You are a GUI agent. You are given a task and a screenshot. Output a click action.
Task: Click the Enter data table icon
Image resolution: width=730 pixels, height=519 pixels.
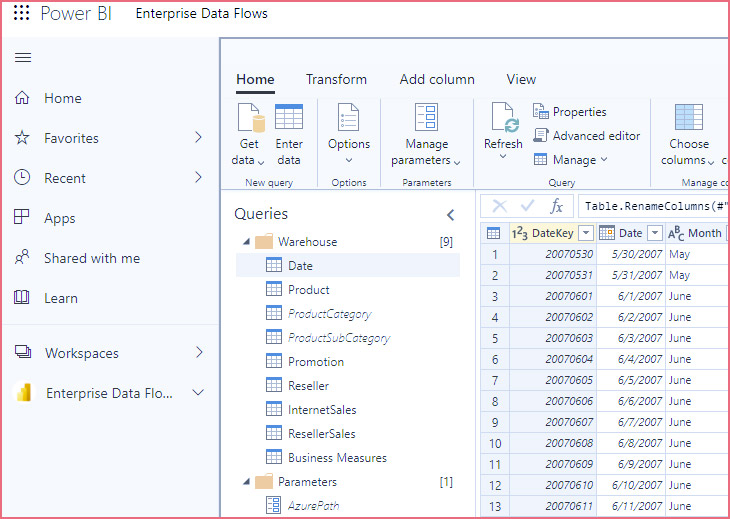tap(289, 117)
